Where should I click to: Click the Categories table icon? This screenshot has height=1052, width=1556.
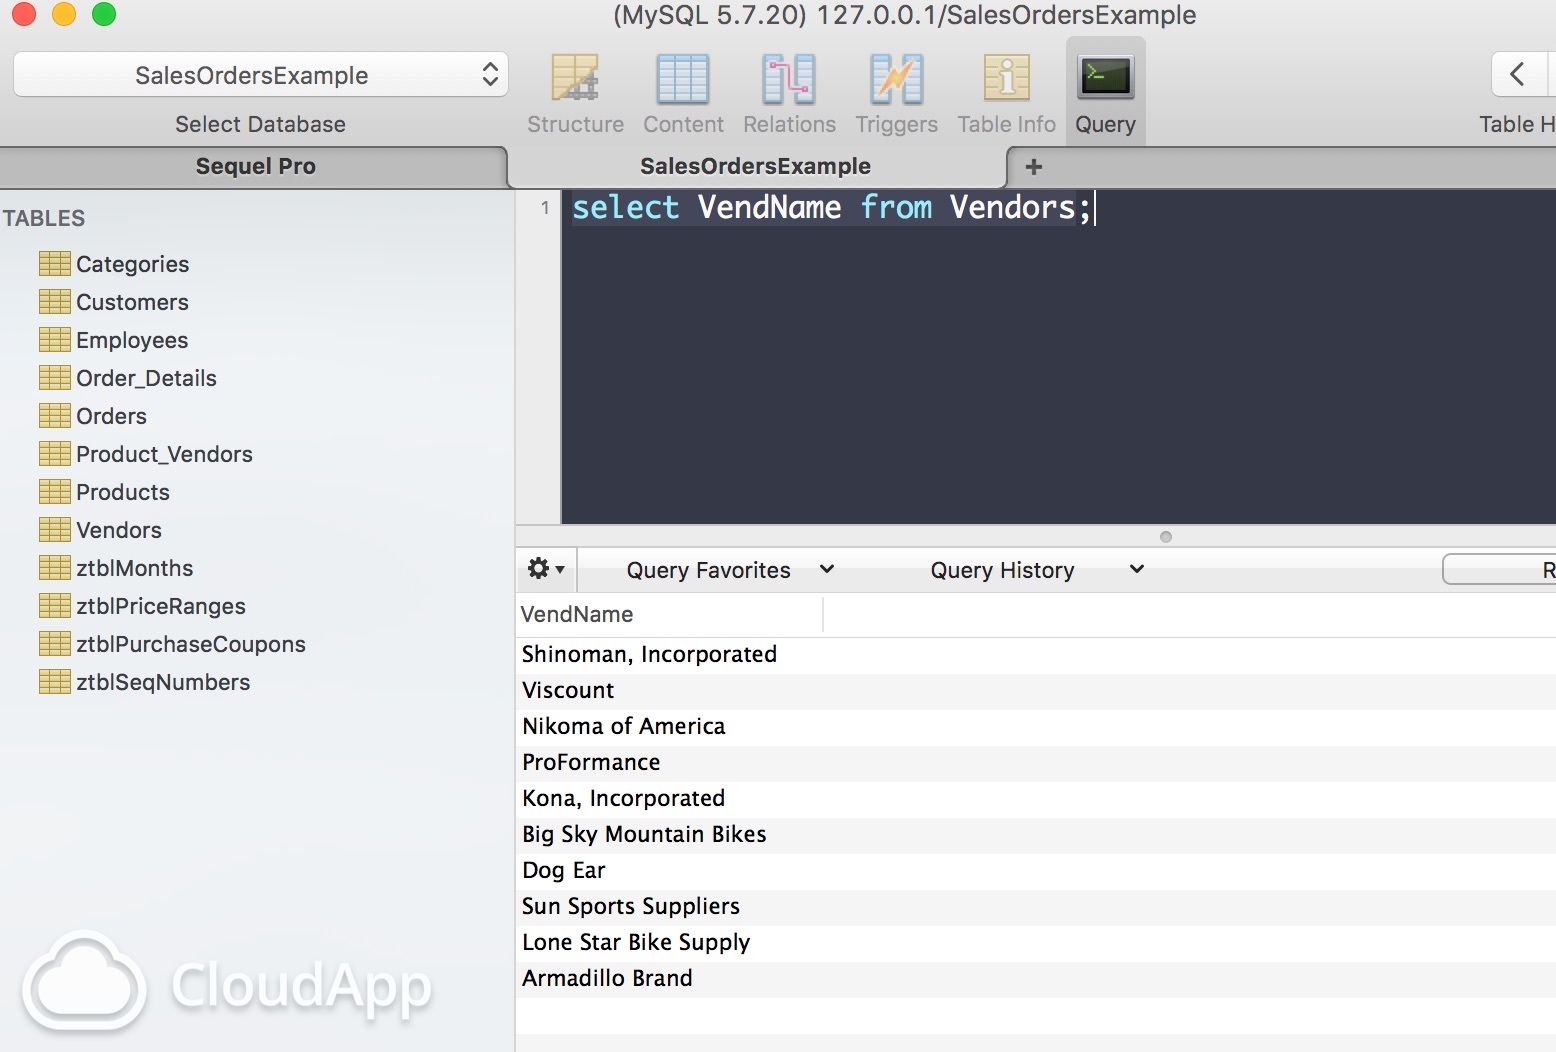tap(55, 264)
